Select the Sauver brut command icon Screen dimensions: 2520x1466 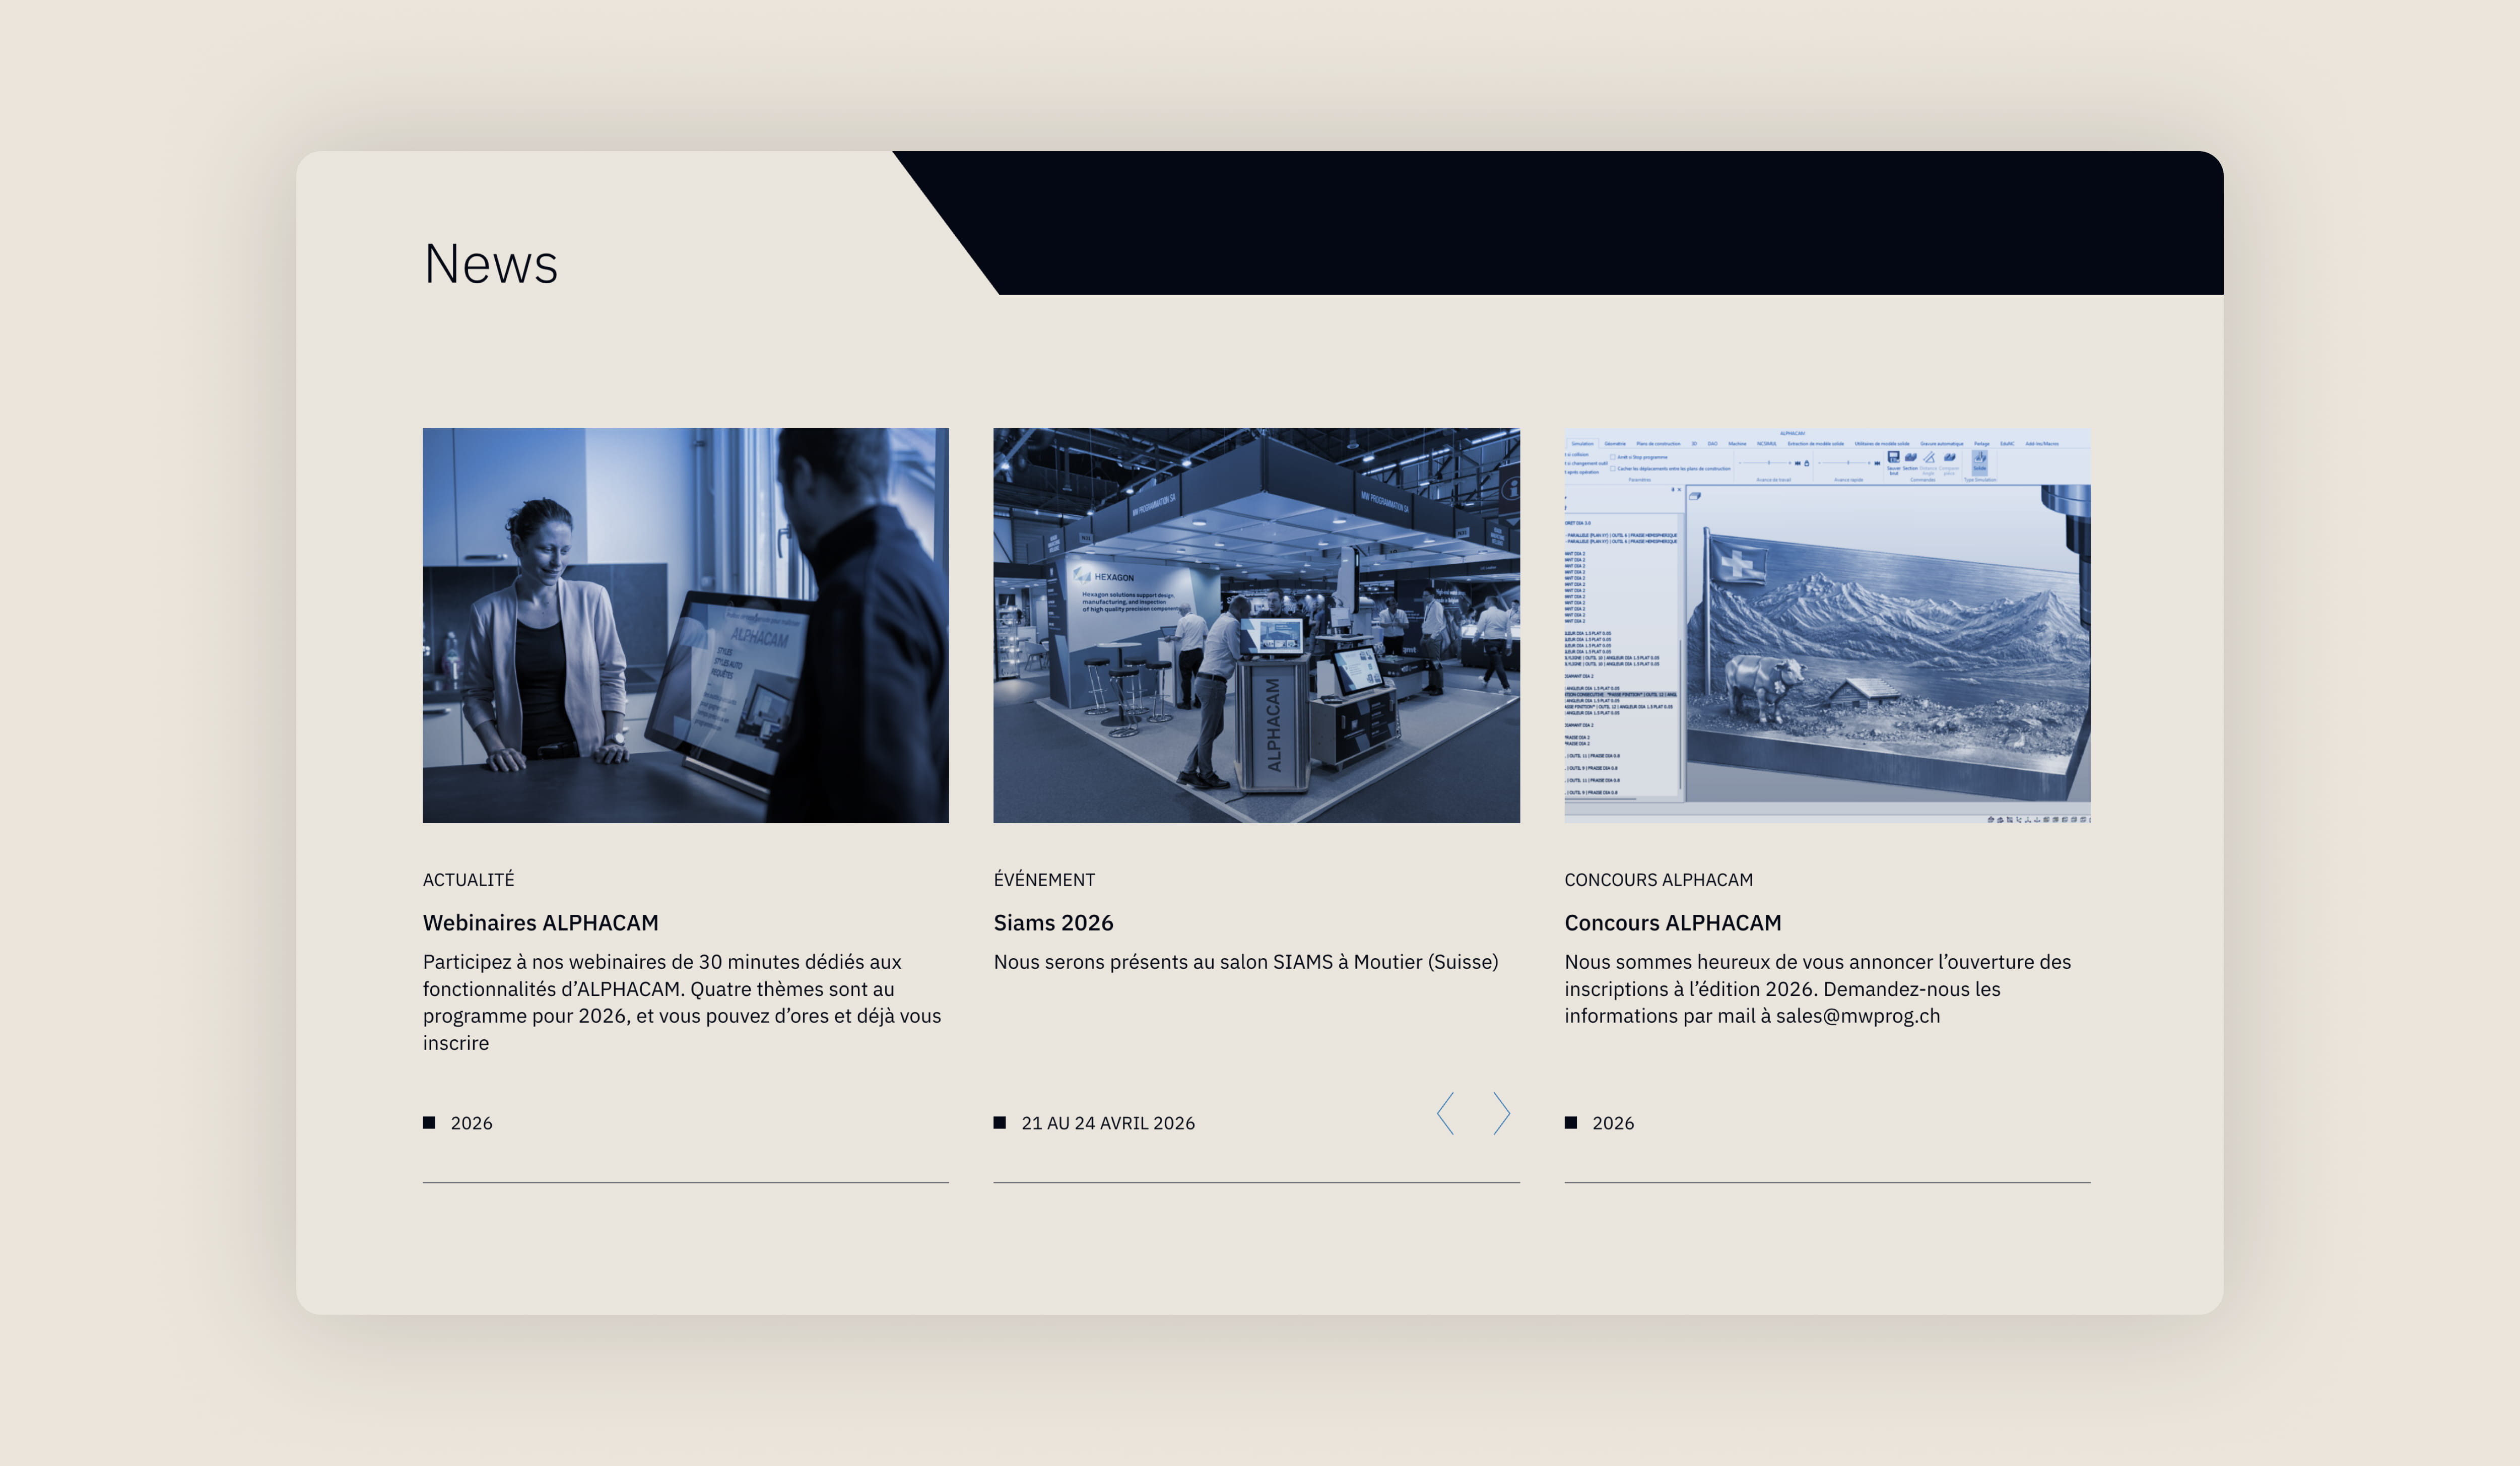tap(1894, 457)
